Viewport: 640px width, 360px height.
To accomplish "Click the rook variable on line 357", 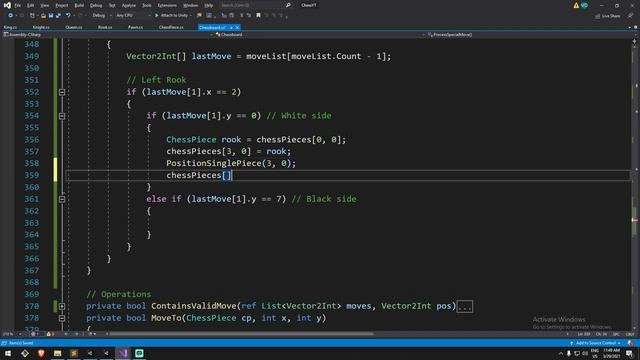I will (x=276, y=151).
